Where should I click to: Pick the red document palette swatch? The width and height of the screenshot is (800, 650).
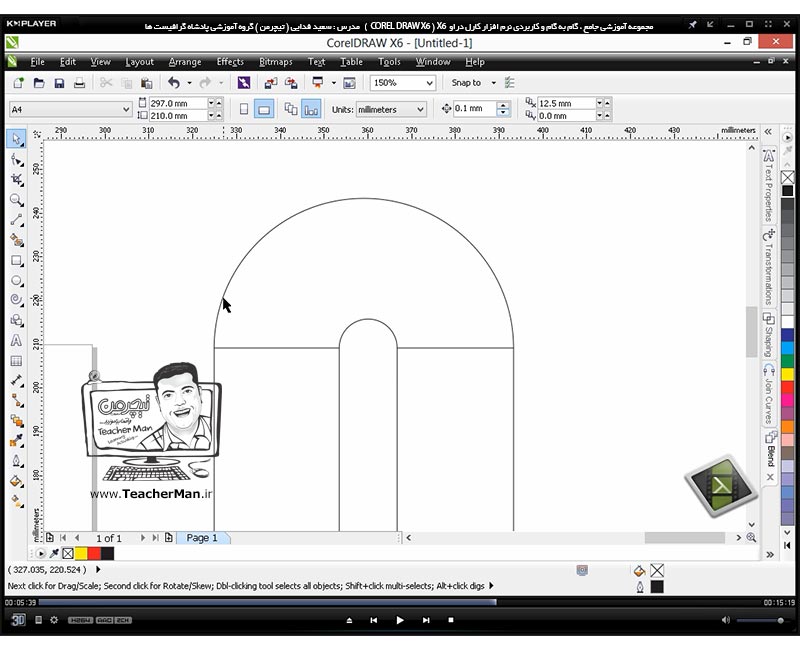(94, 553)
